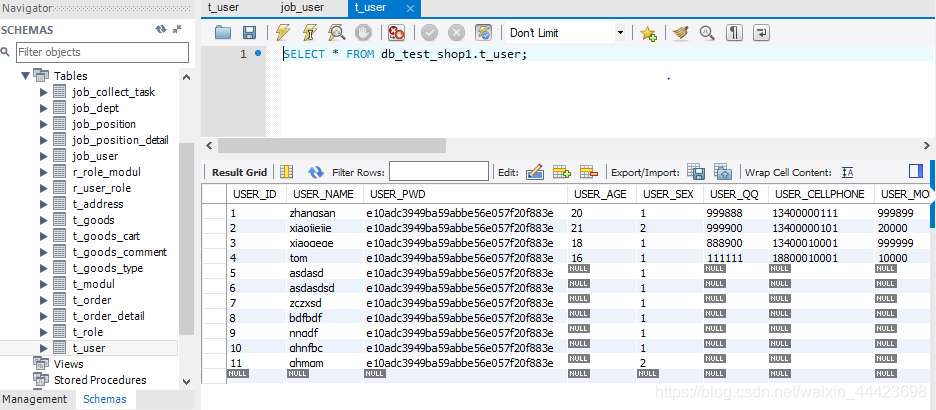Toggle result grid form view icon
Viewport: 936px width, 410px height.
pyautogui.click(x=287, y=172)
